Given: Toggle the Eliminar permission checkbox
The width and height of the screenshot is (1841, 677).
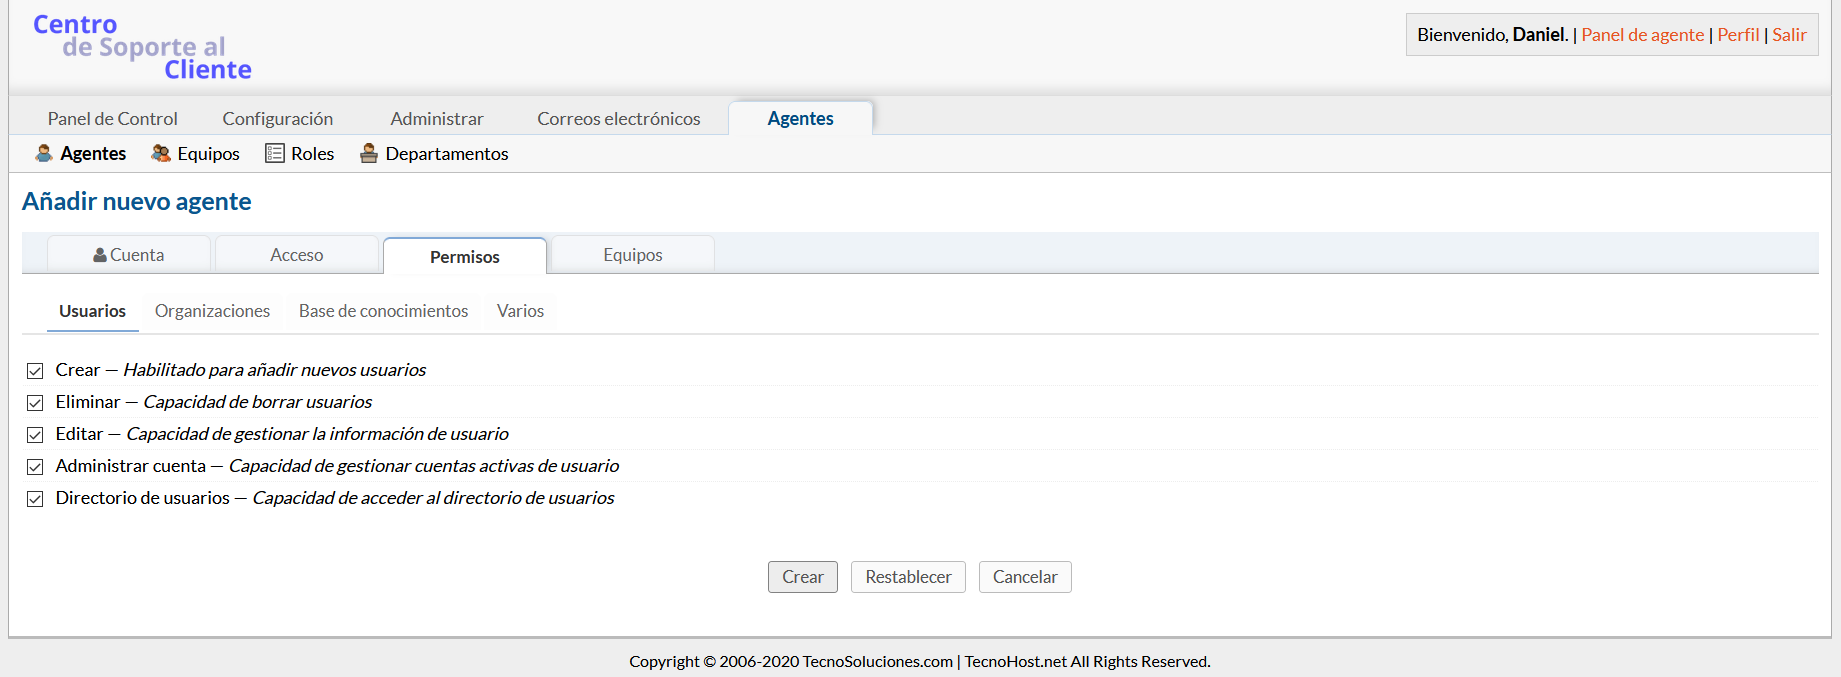Looking at the screenshot, I should point(35,403).
